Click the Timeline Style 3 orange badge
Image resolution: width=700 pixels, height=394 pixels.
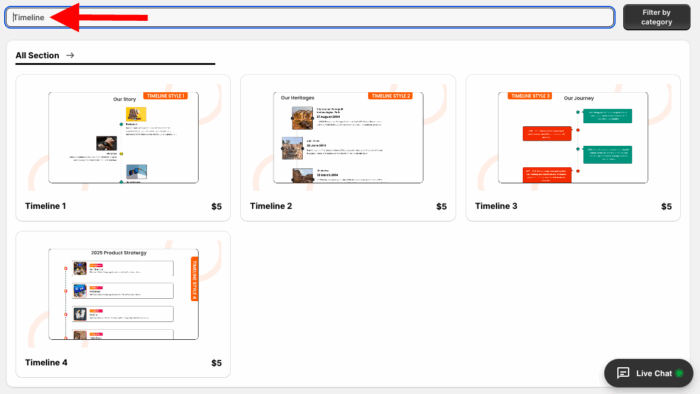pos(530,96)
